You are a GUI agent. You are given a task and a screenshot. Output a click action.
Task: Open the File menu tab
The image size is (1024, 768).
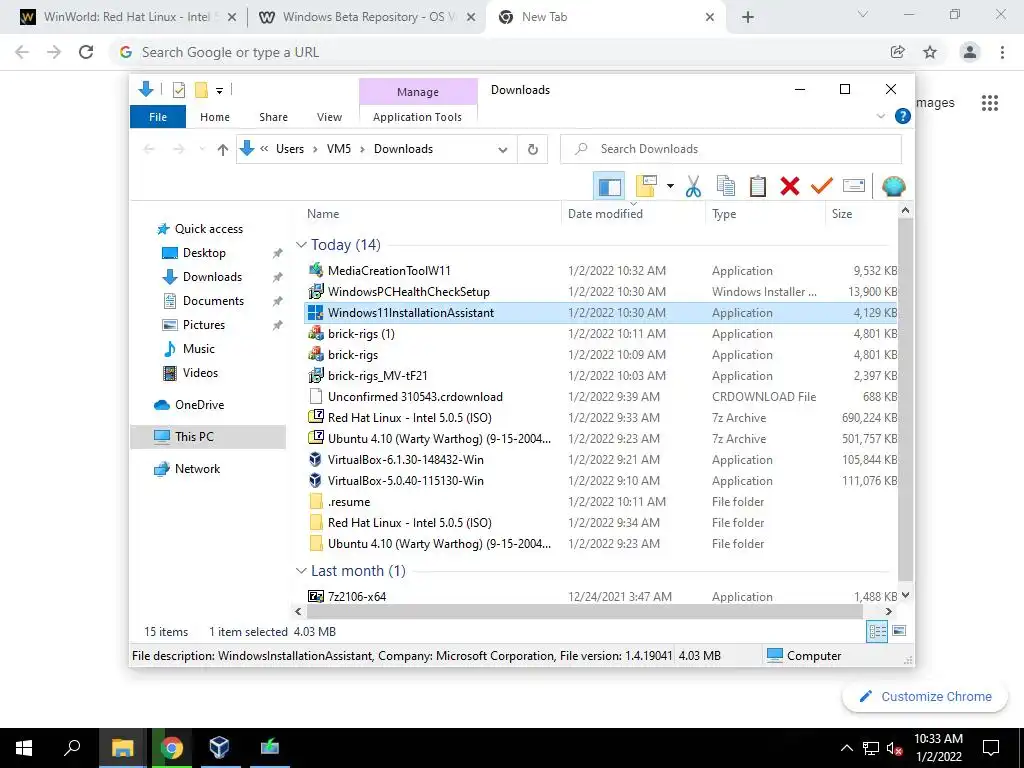(158, 117)
